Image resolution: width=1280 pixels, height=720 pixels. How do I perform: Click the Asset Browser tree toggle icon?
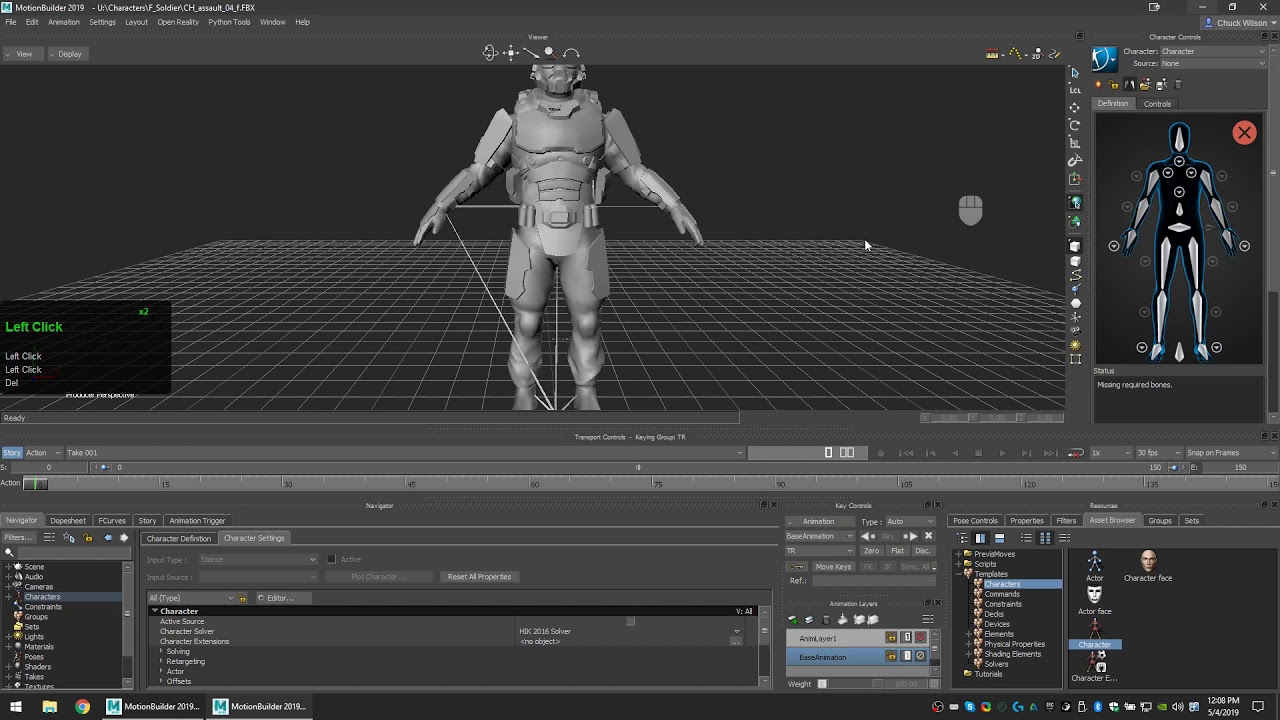(x=963, y=538)
